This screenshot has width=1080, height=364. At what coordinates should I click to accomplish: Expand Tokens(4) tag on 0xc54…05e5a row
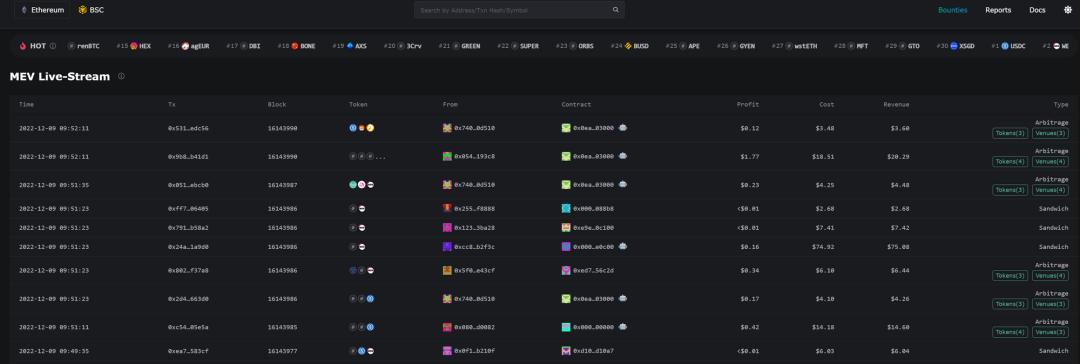click(x=1010, y=332)
